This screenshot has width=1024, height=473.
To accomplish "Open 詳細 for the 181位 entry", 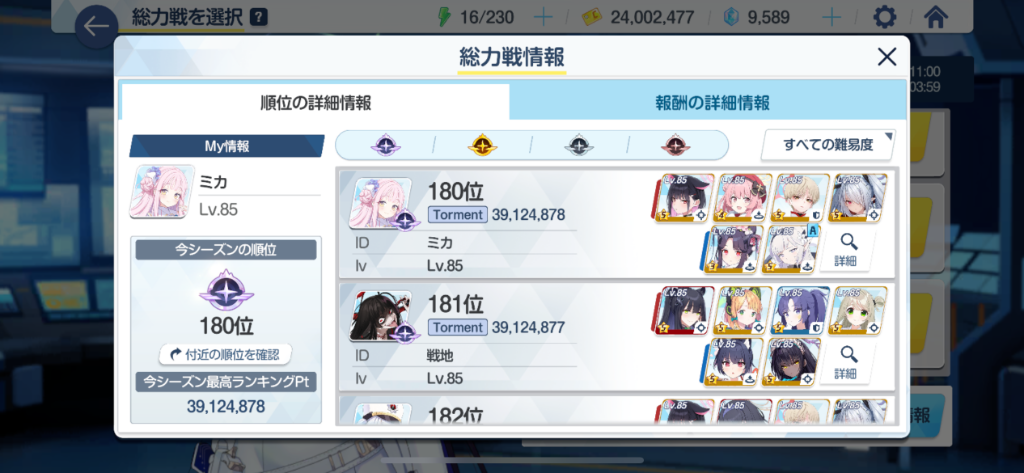I will pyautogui.click(x=848, y=363).
